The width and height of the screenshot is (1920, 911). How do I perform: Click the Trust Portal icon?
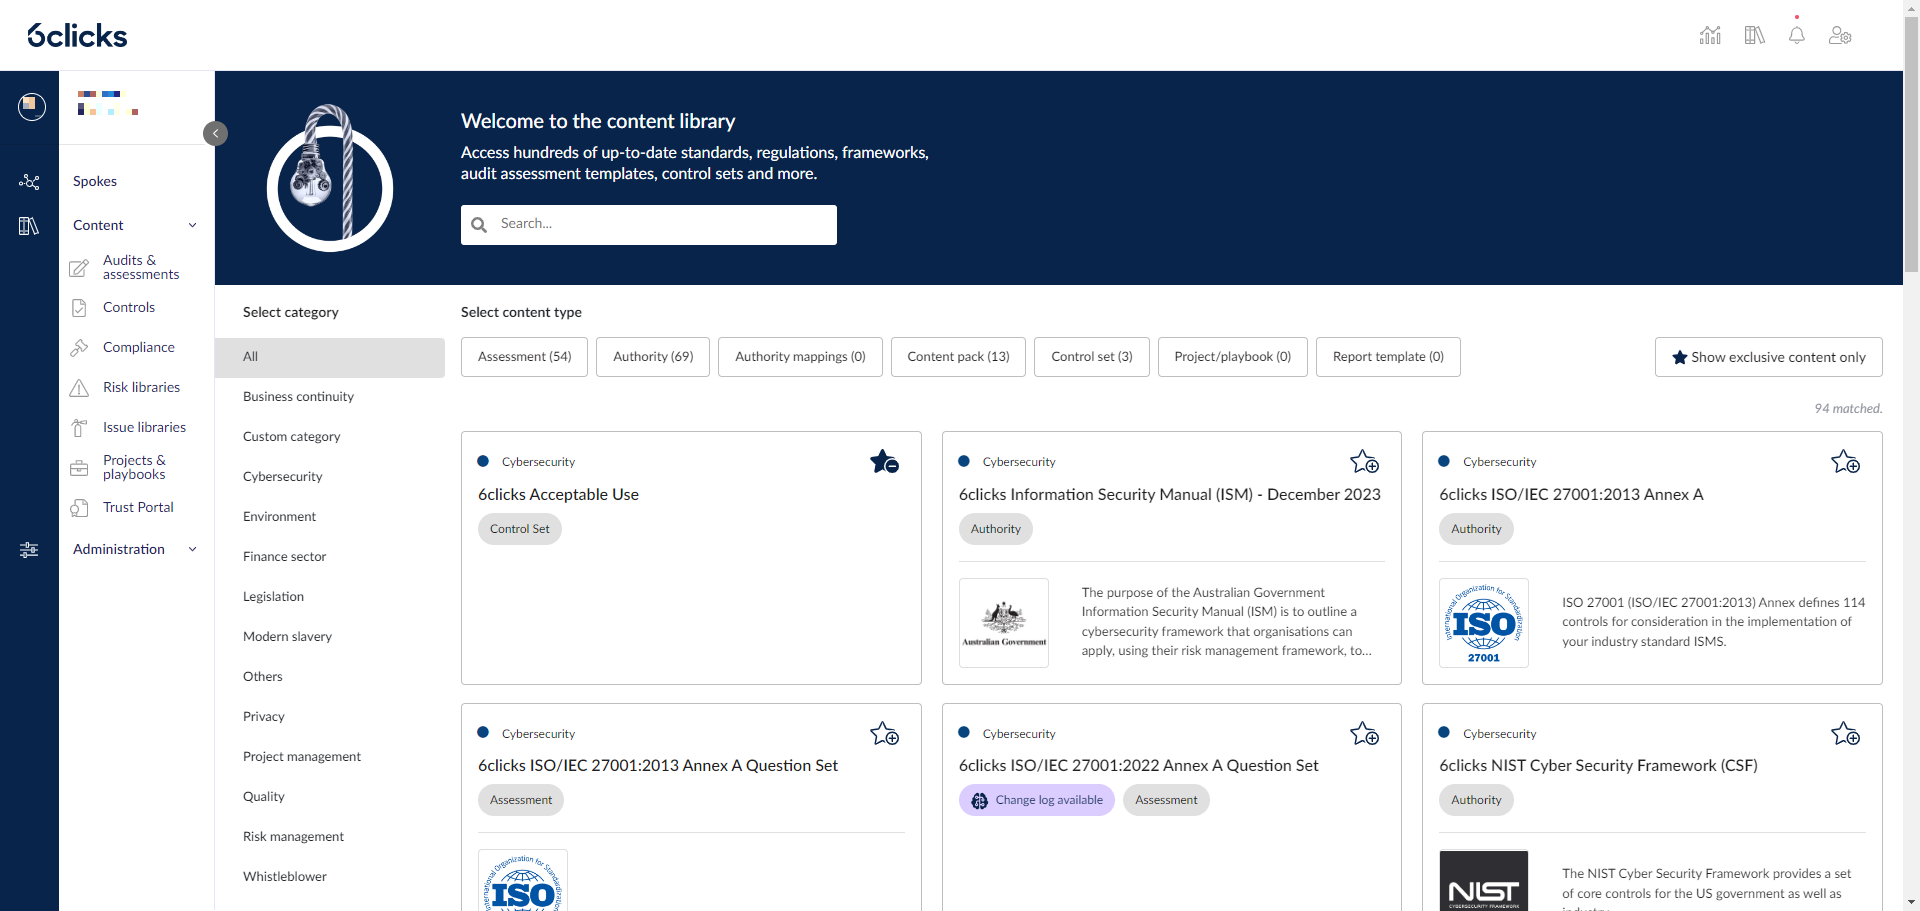(x=79, y=508)
